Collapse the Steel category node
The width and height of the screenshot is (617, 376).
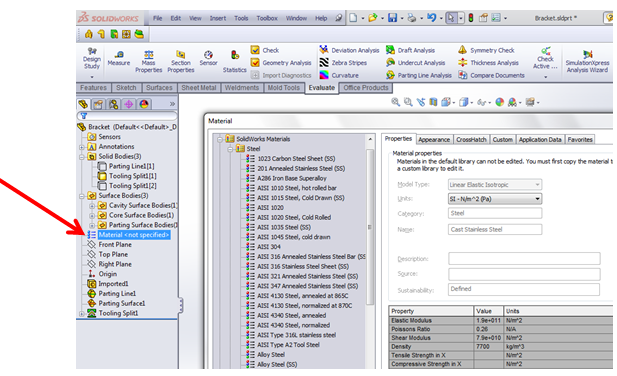click(x=230, y=149)
